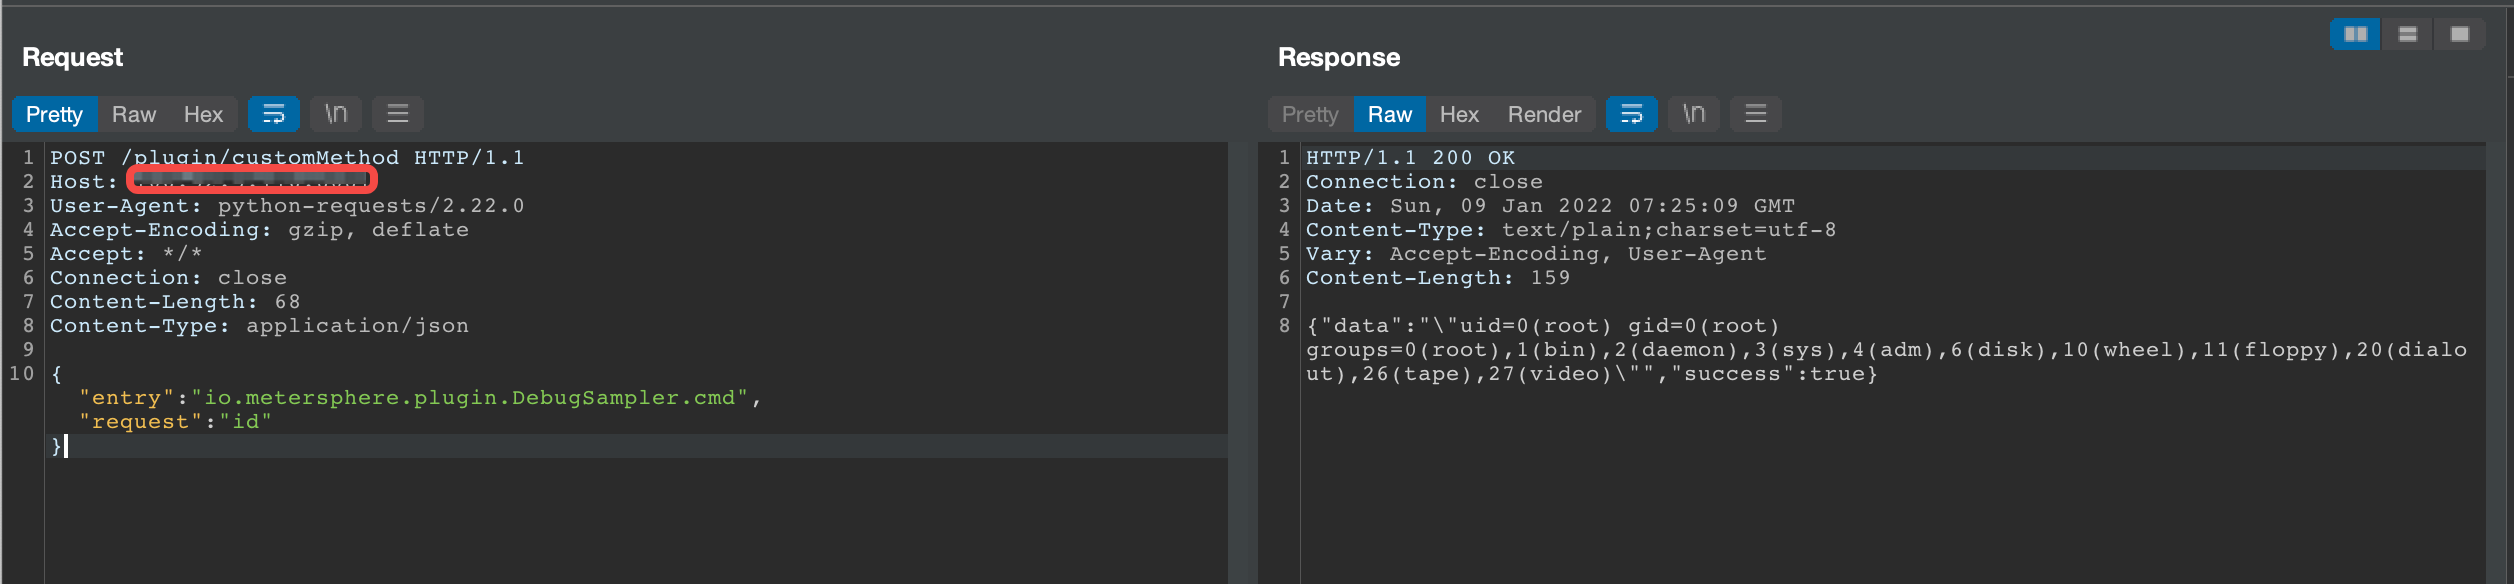The image size is (2514, 584).
Task: Choose top-bottom stacked layout icon
Action: coord(2408,34)
